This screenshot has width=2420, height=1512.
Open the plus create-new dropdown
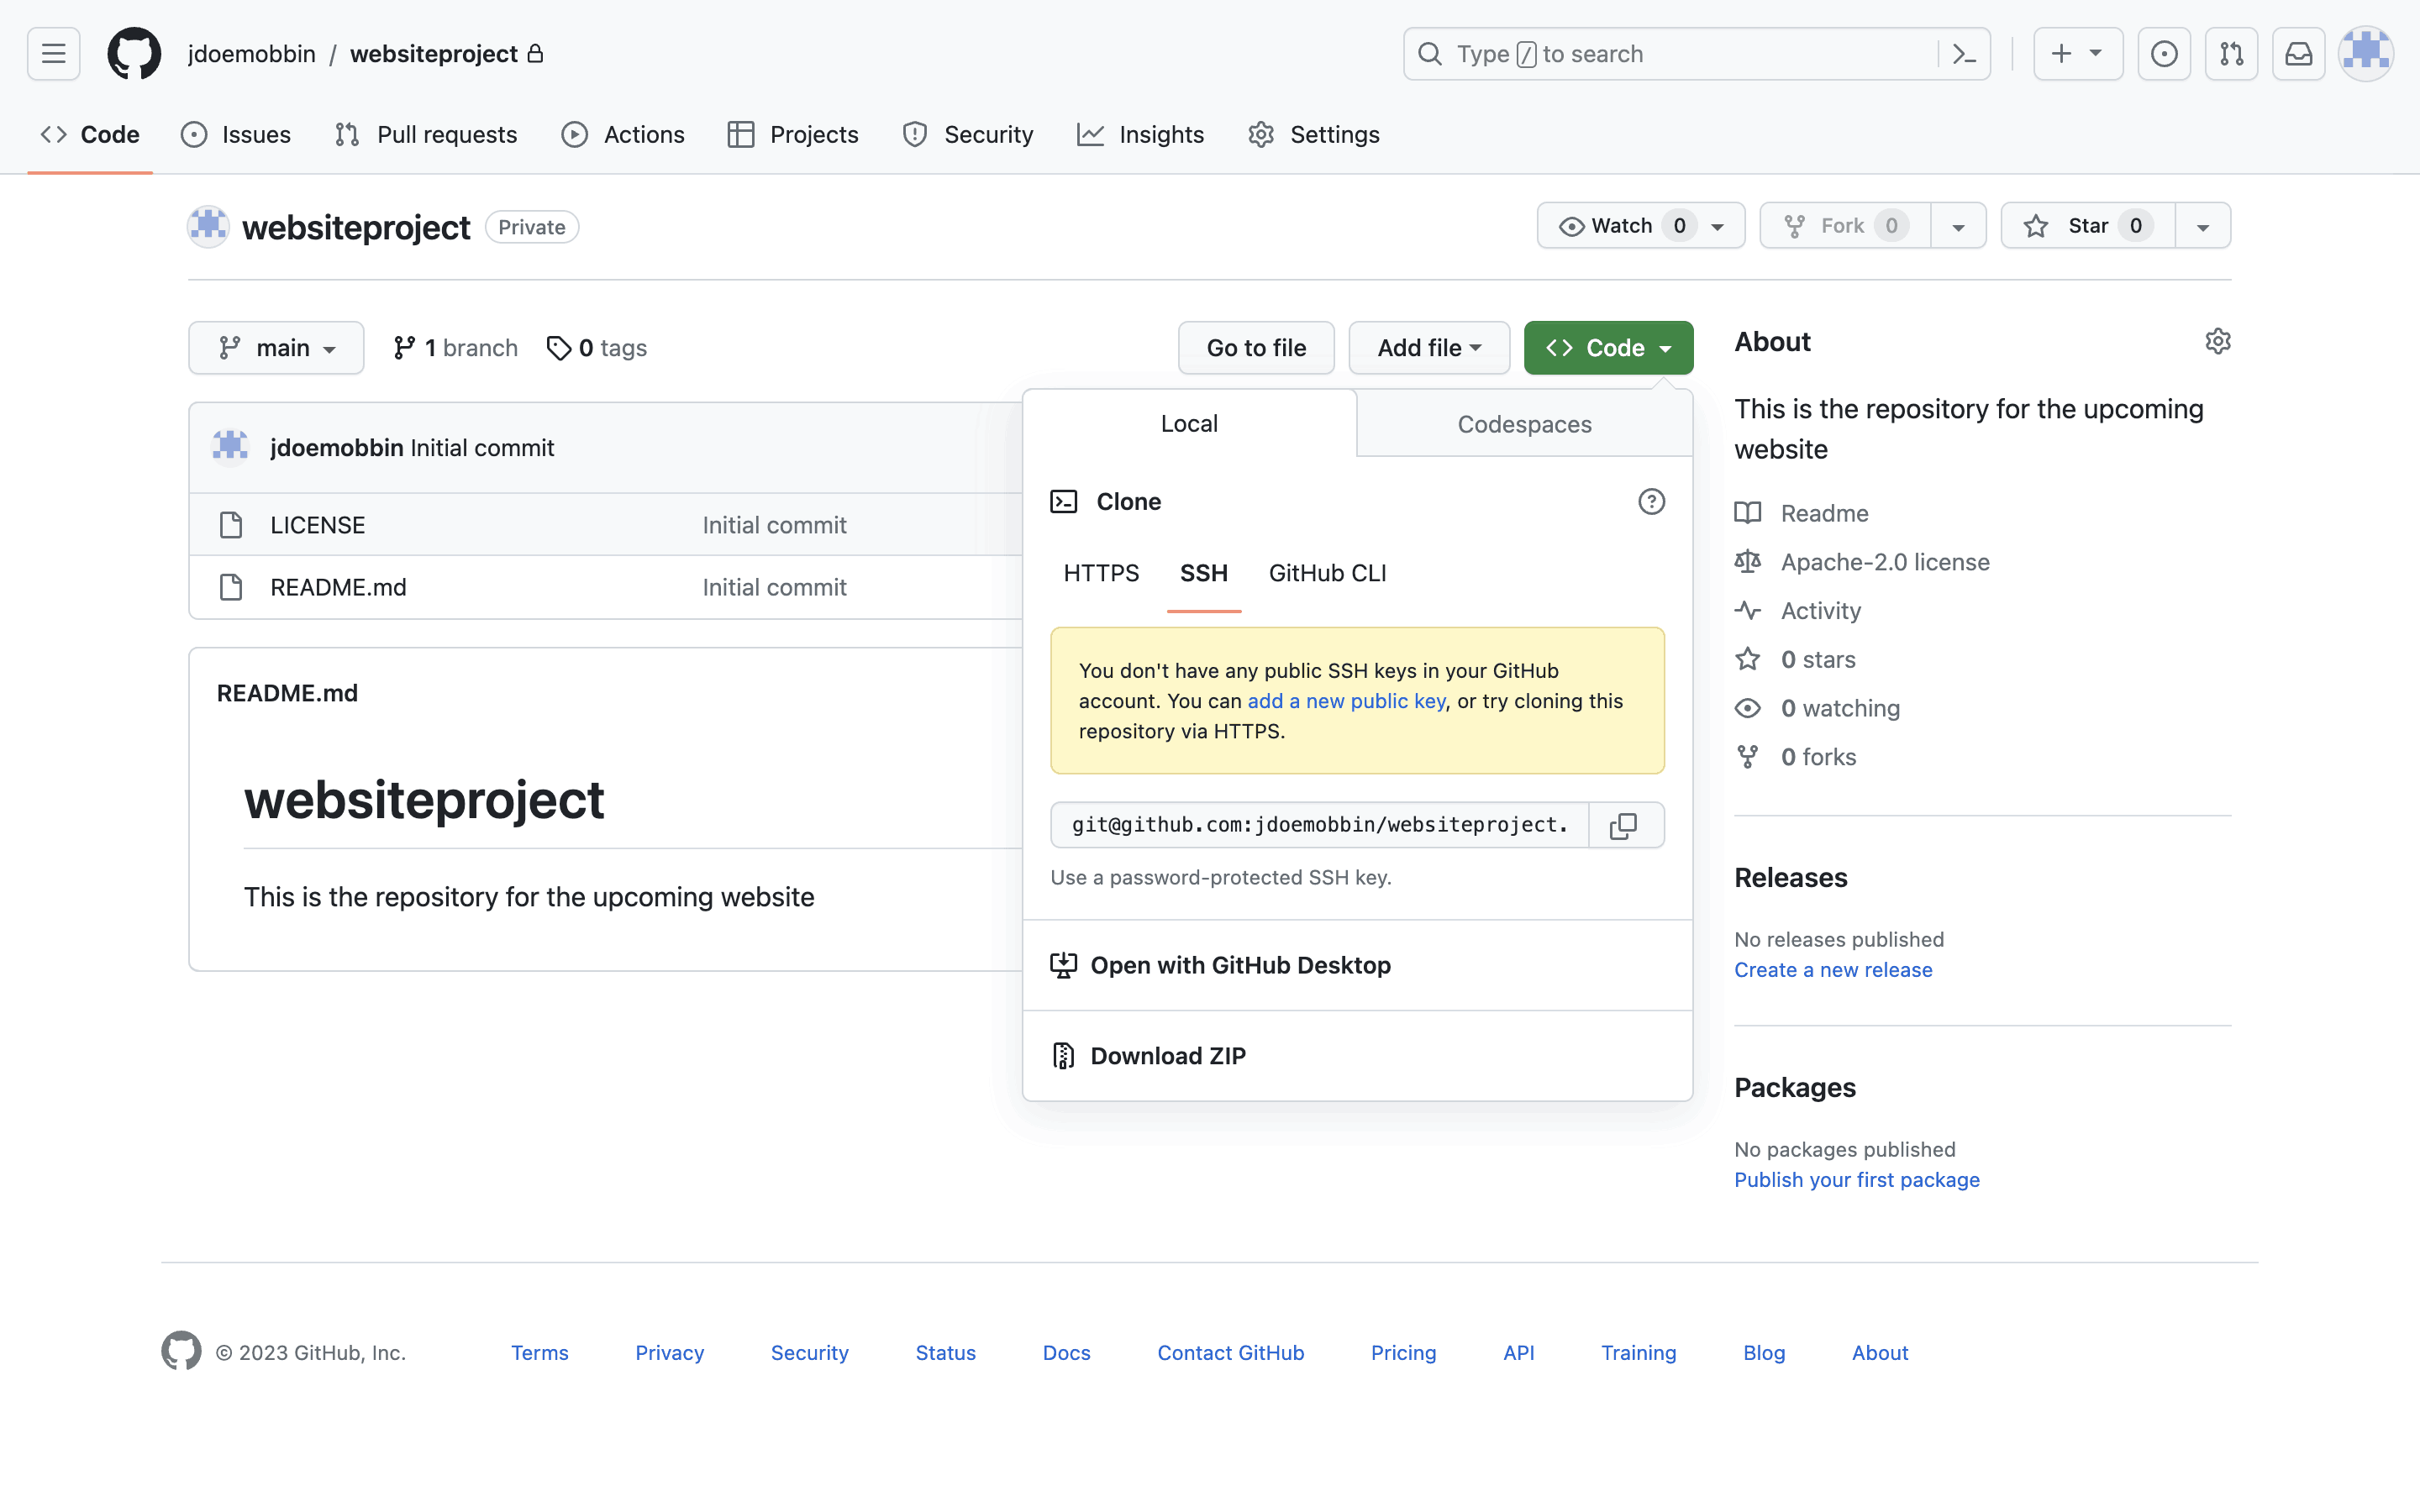click(2078, 54)
